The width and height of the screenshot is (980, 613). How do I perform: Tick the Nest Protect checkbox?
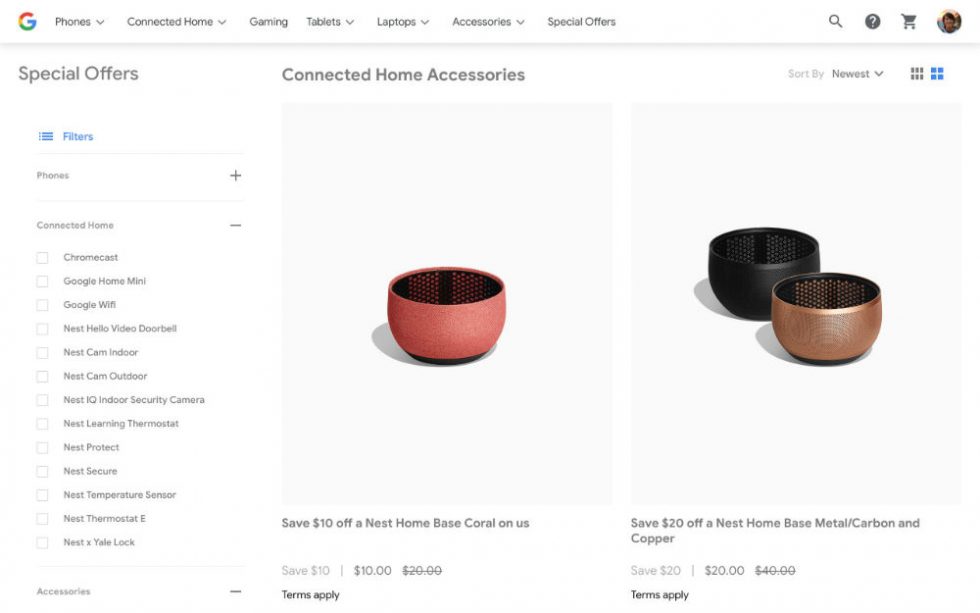coord(42,448)
